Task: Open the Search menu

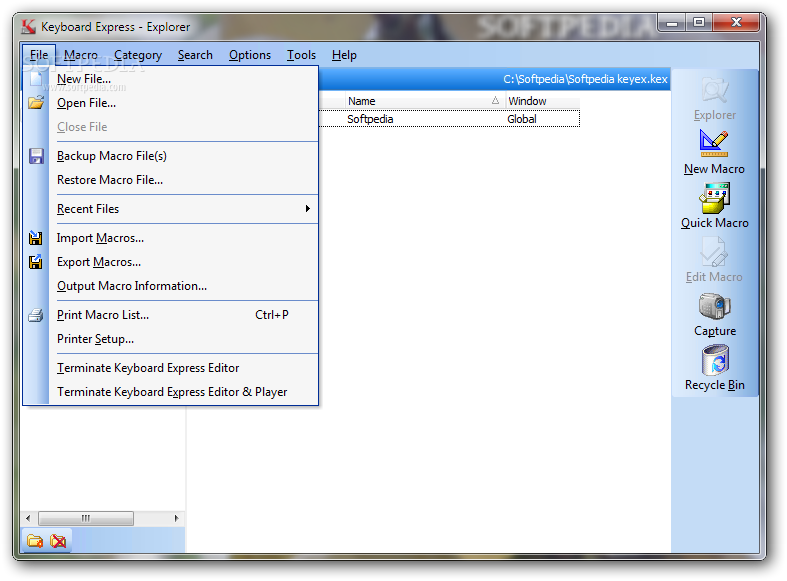Action: coord(195,55)
